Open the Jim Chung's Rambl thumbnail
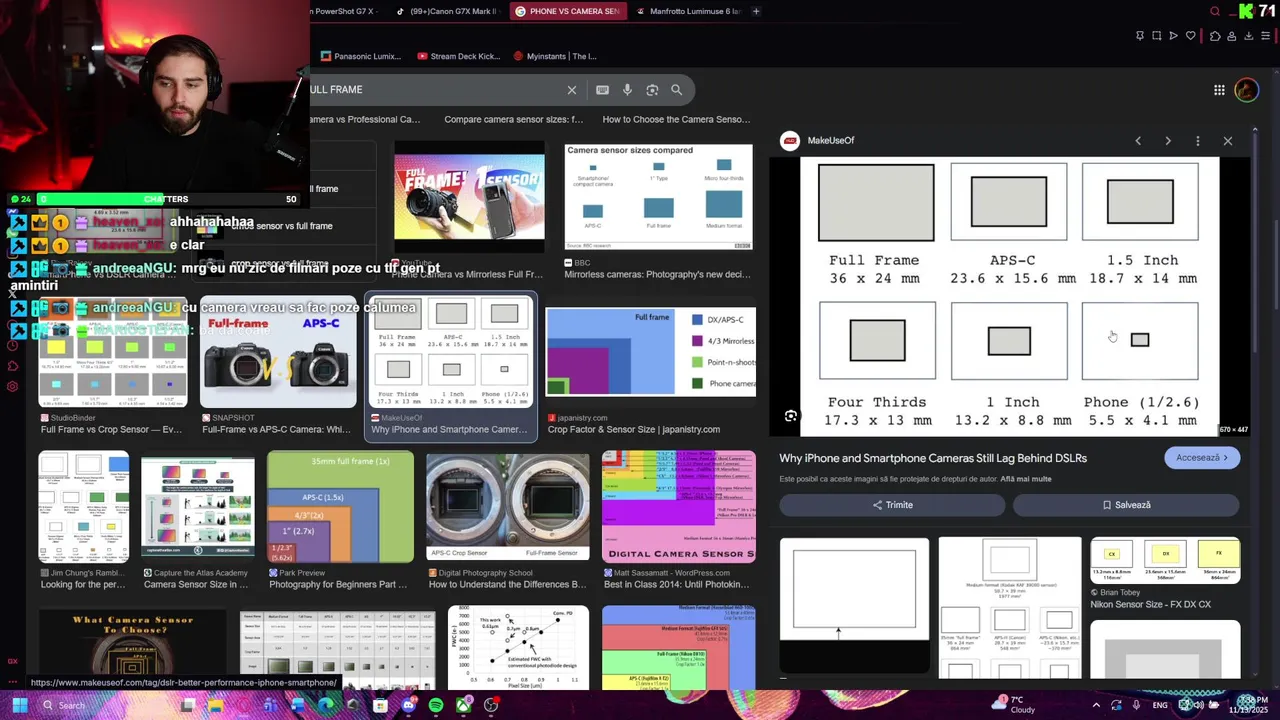 (x=83, y=506)
